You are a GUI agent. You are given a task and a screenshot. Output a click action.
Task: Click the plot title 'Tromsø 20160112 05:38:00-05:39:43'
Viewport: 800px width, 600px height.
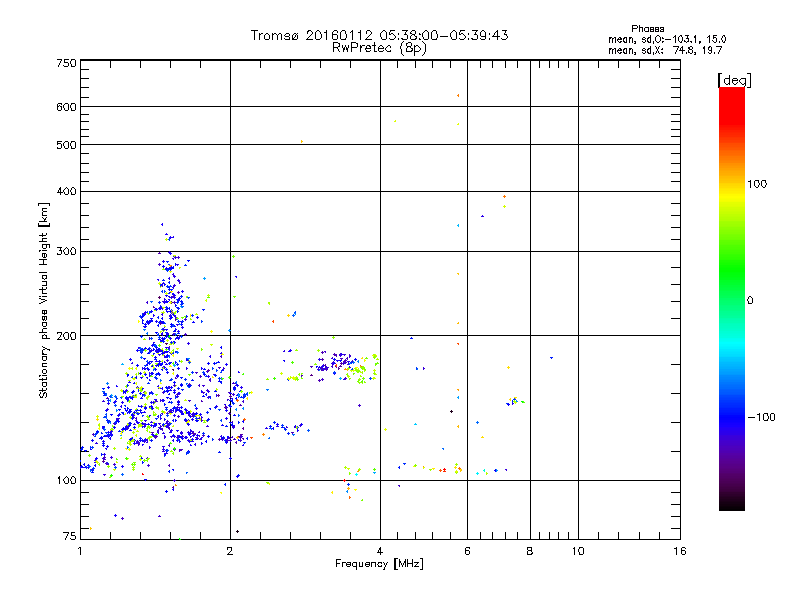(379, 35)
